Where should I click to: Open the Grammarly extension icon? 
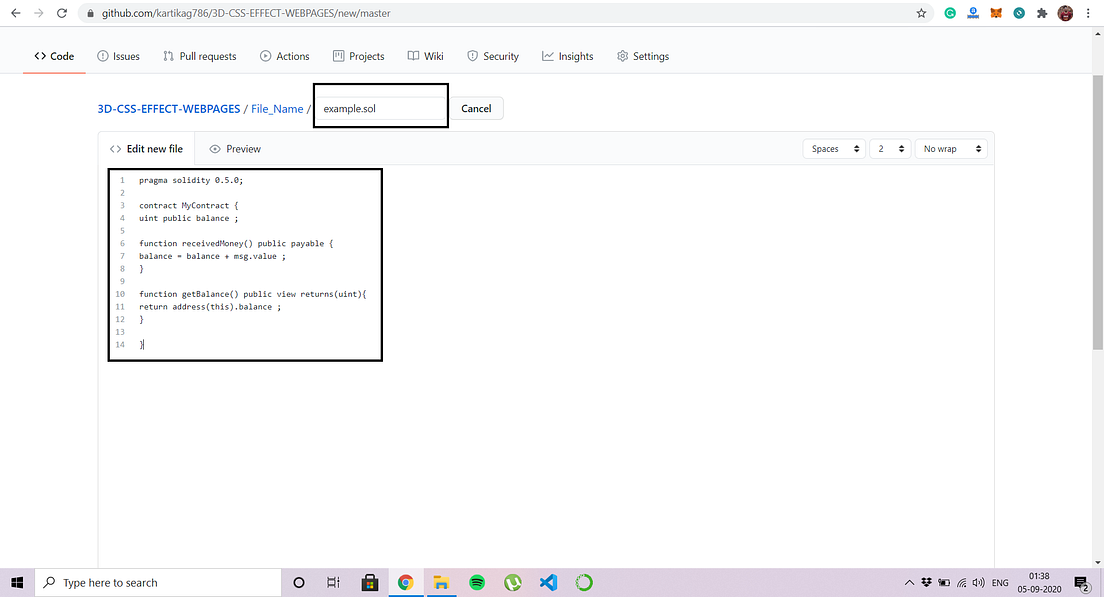pos(949,13)
